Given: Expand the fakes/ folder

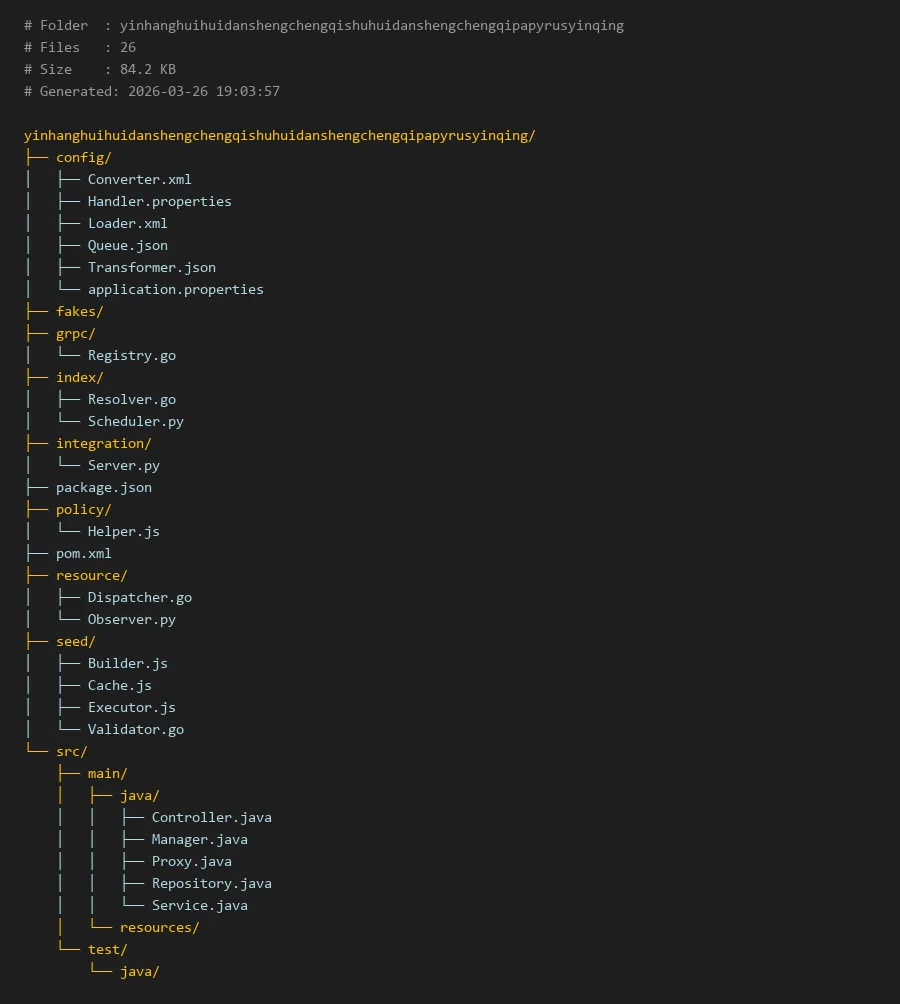Looking at the screenshot, I should point(79,311).
